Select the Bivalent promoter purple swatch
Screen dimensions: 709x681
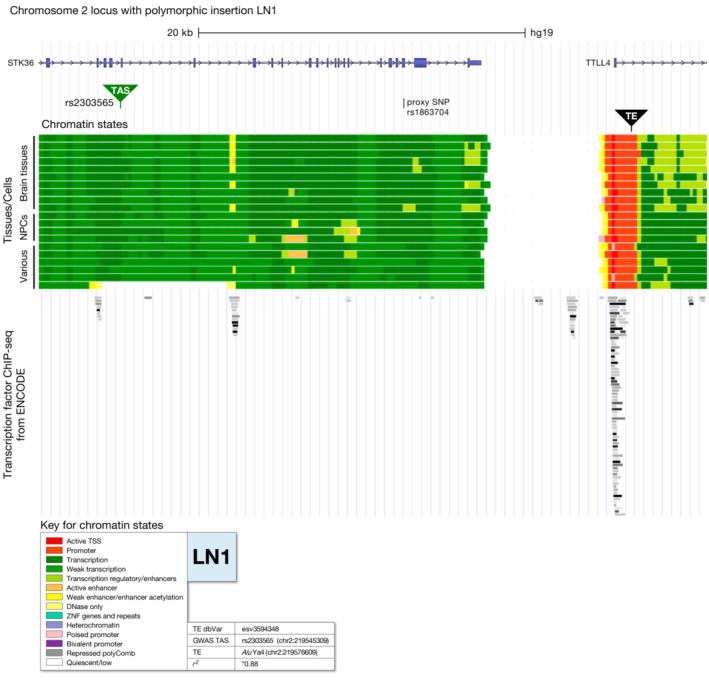click(54, 643)
